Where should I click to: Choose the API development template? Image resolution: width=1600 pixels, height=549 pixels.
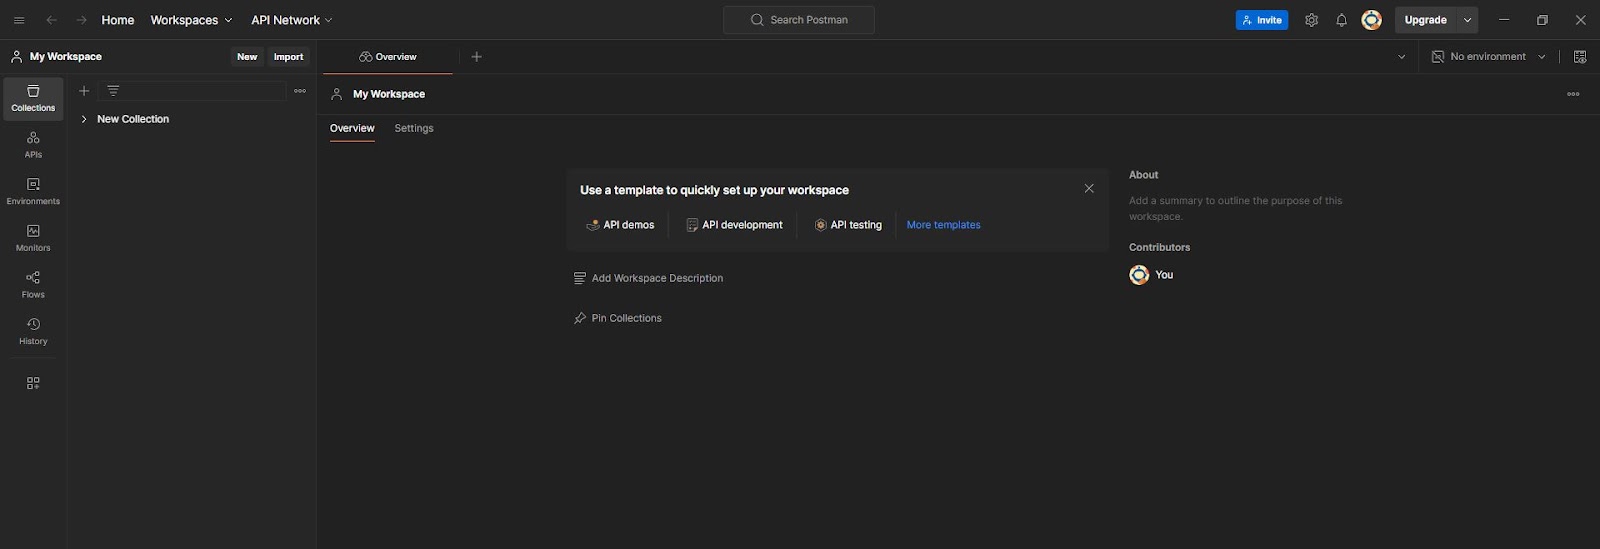tap(734, 225)
